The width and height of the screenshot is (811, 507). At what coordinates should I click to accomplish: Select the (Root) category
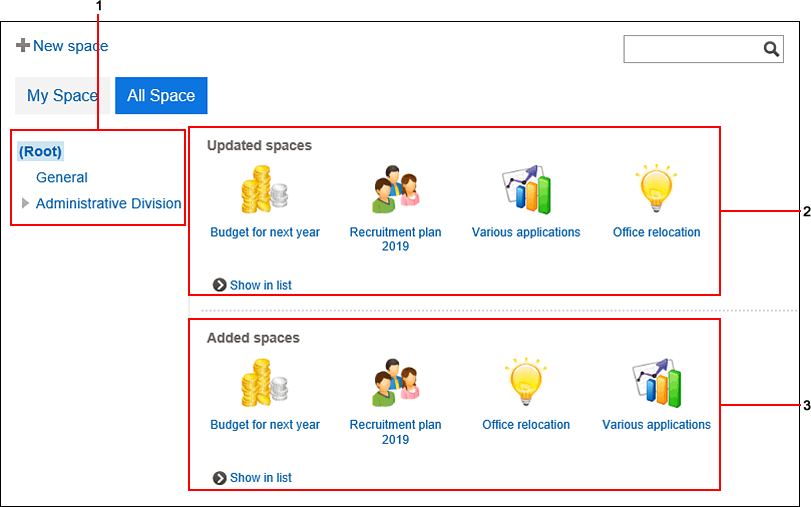coord(40,152)
